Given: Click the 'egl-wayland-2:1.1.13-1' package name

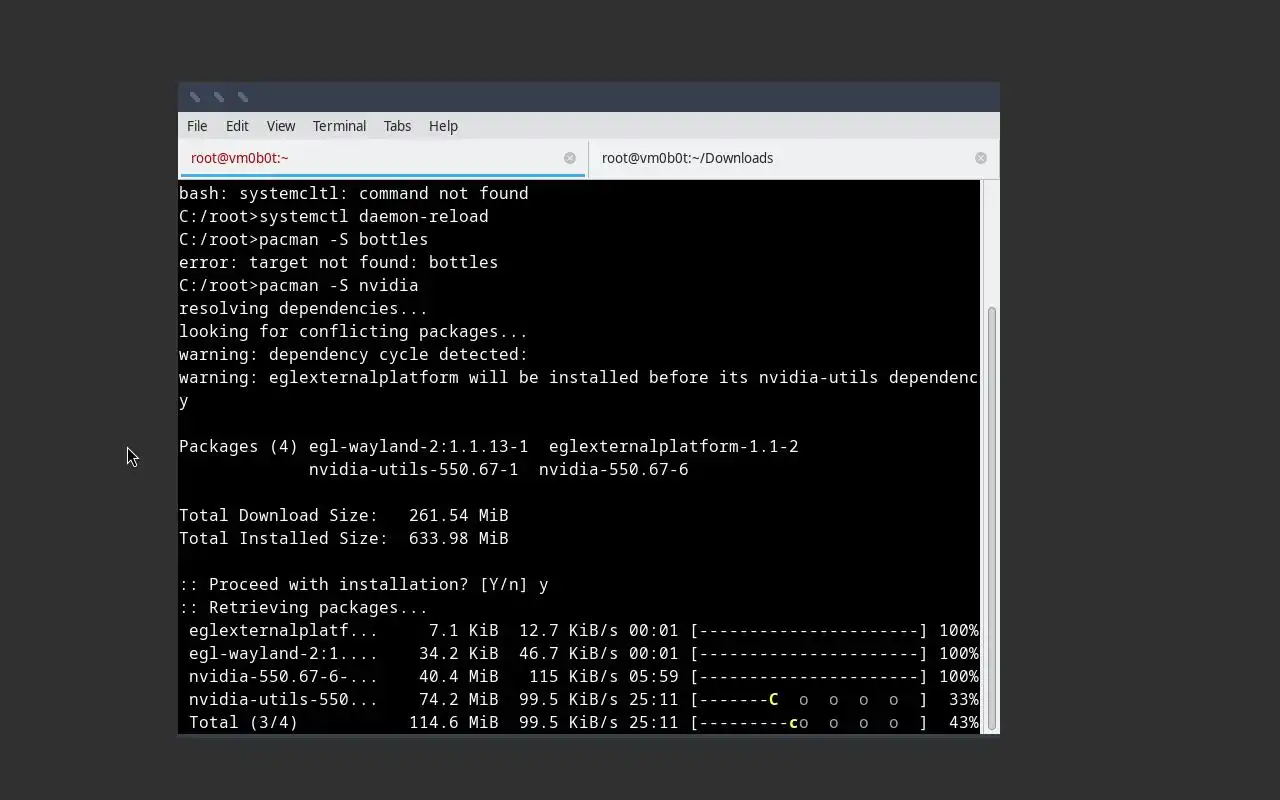Looking at the screenshot, I should click(x=418, y=447).
